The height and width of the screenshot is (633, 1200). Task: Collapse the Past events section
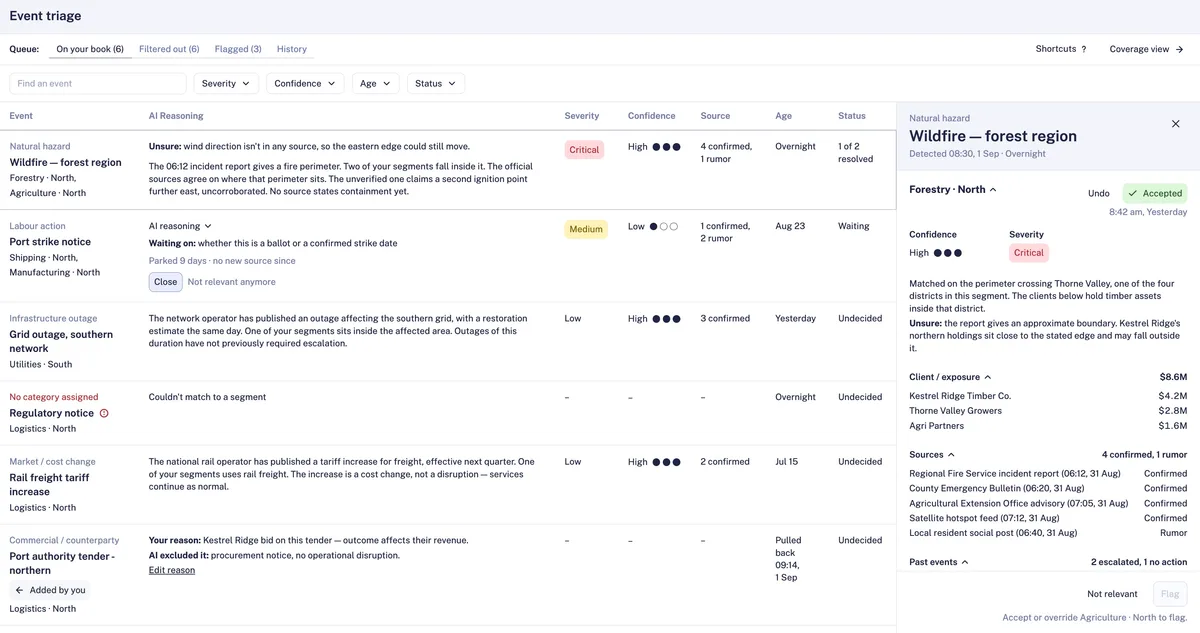[939, 562]
